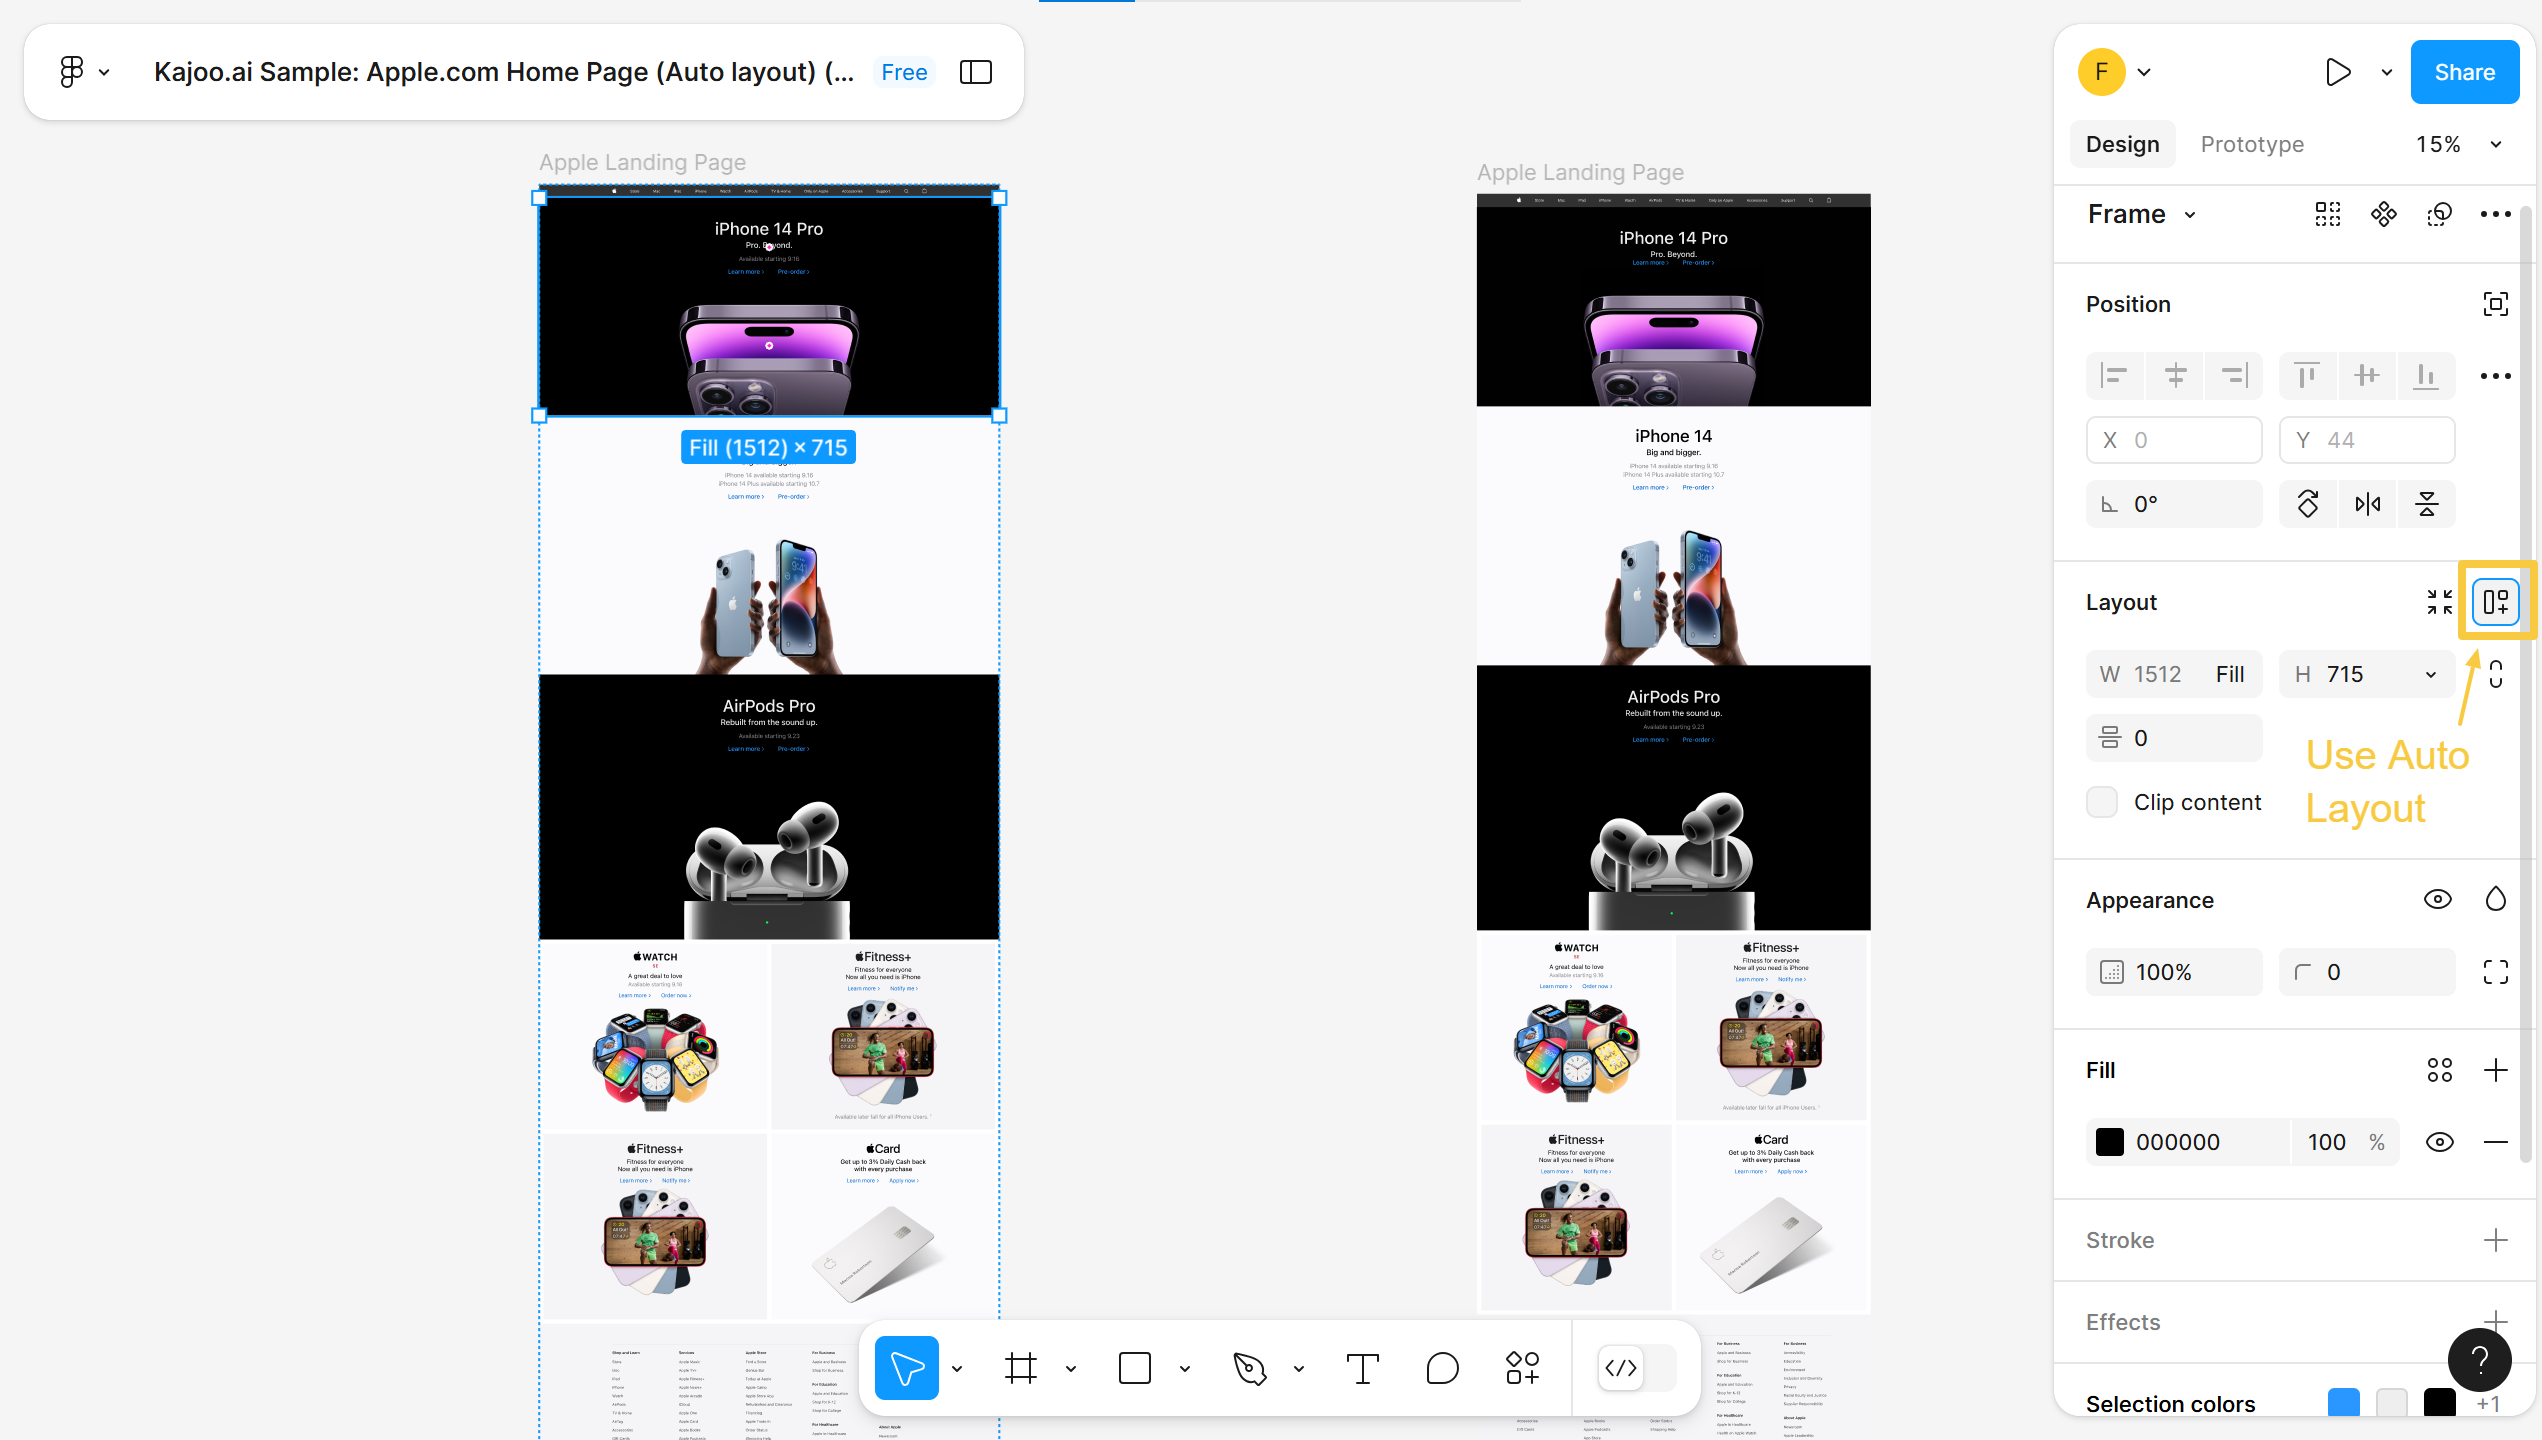Switch to the Prototype tab
This screenshot has height=1440, width=2542.
(x=2251, y=144)
